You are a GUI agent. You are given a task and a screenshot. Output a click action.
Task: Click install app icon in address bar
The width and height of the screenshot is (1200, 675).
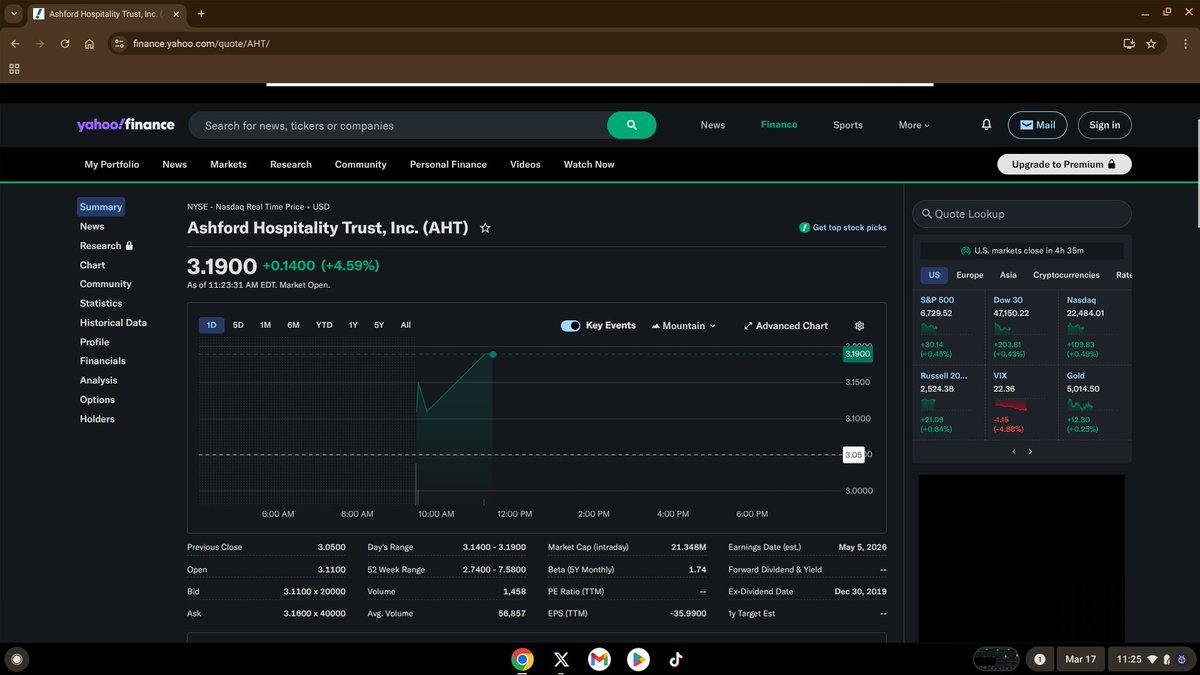click(x=1128, y=44)
